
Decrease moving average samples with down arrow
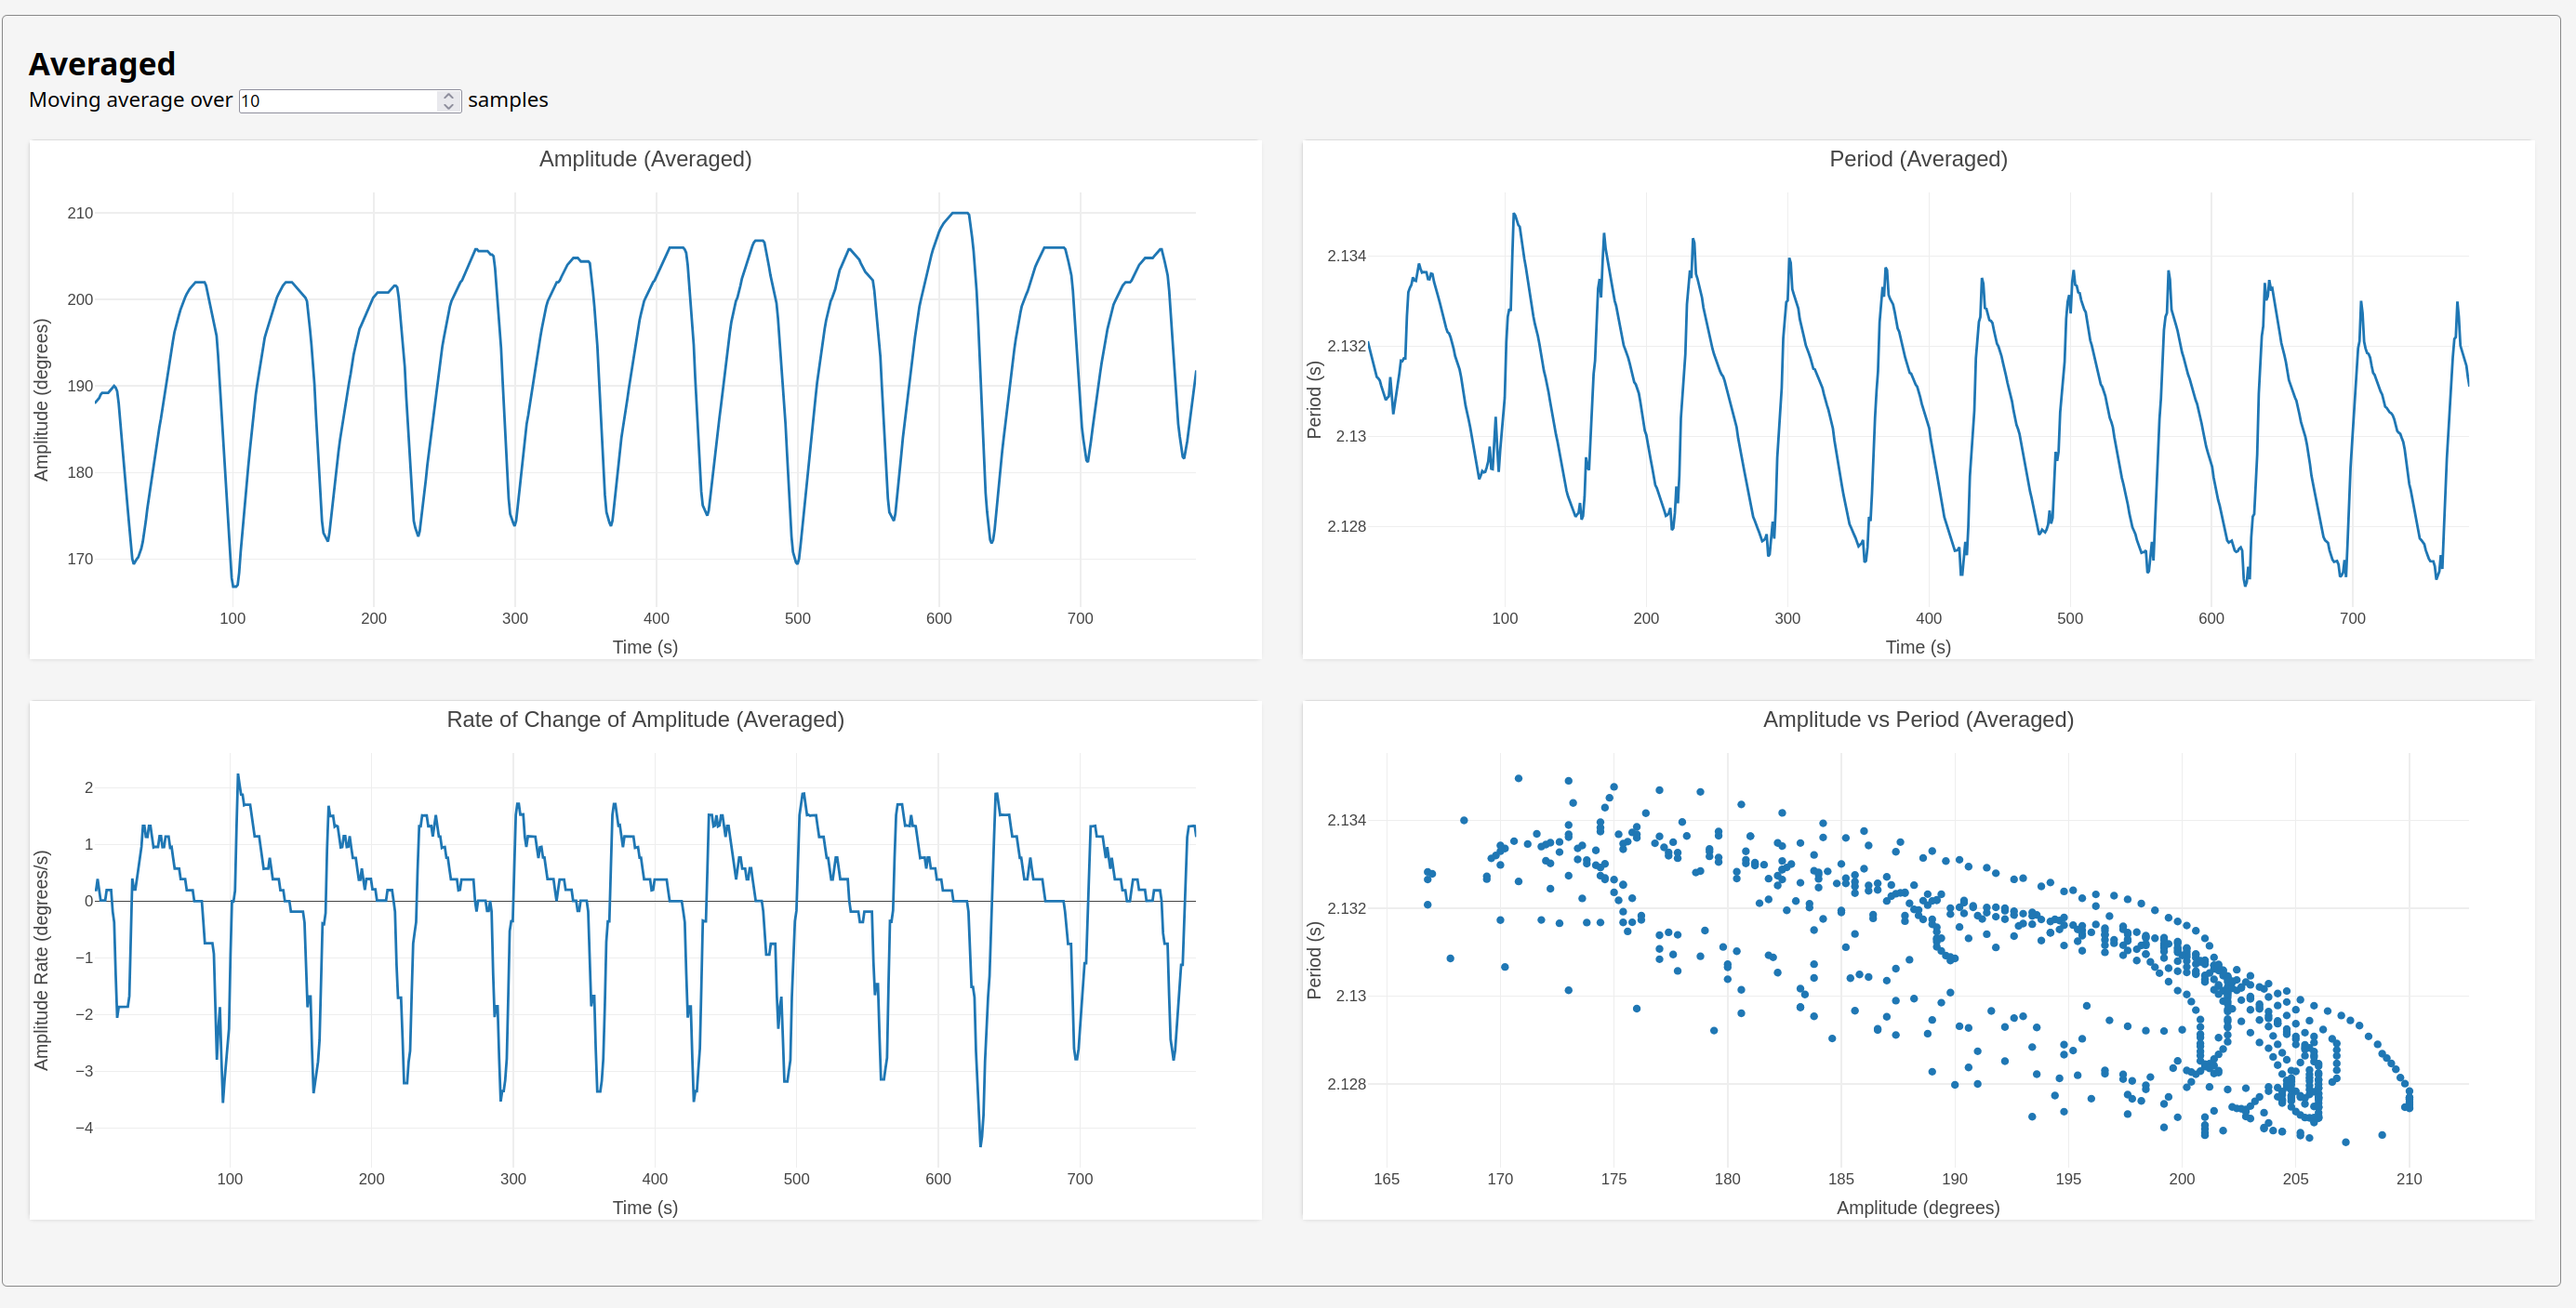pyautogui.click(x=449, y=106)
